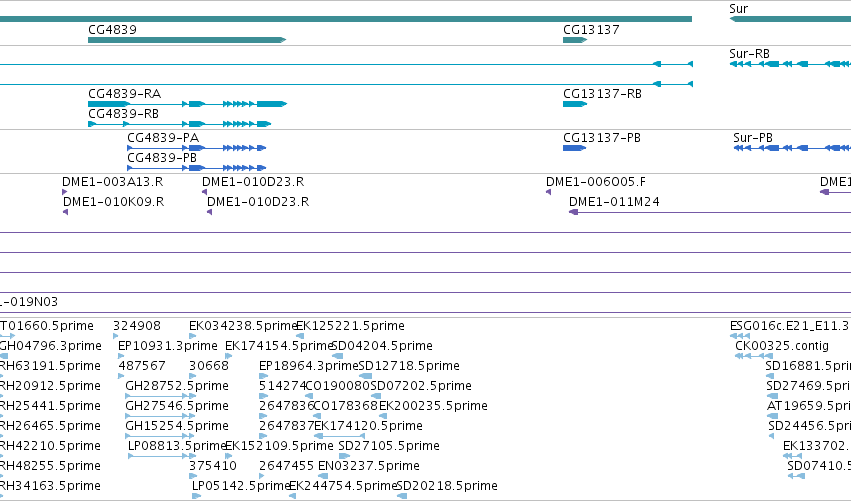Image resolution: width=851 pixels, height=501 pixels.
Task: Open the CO178368 EST label
Action: pos(346,406)
